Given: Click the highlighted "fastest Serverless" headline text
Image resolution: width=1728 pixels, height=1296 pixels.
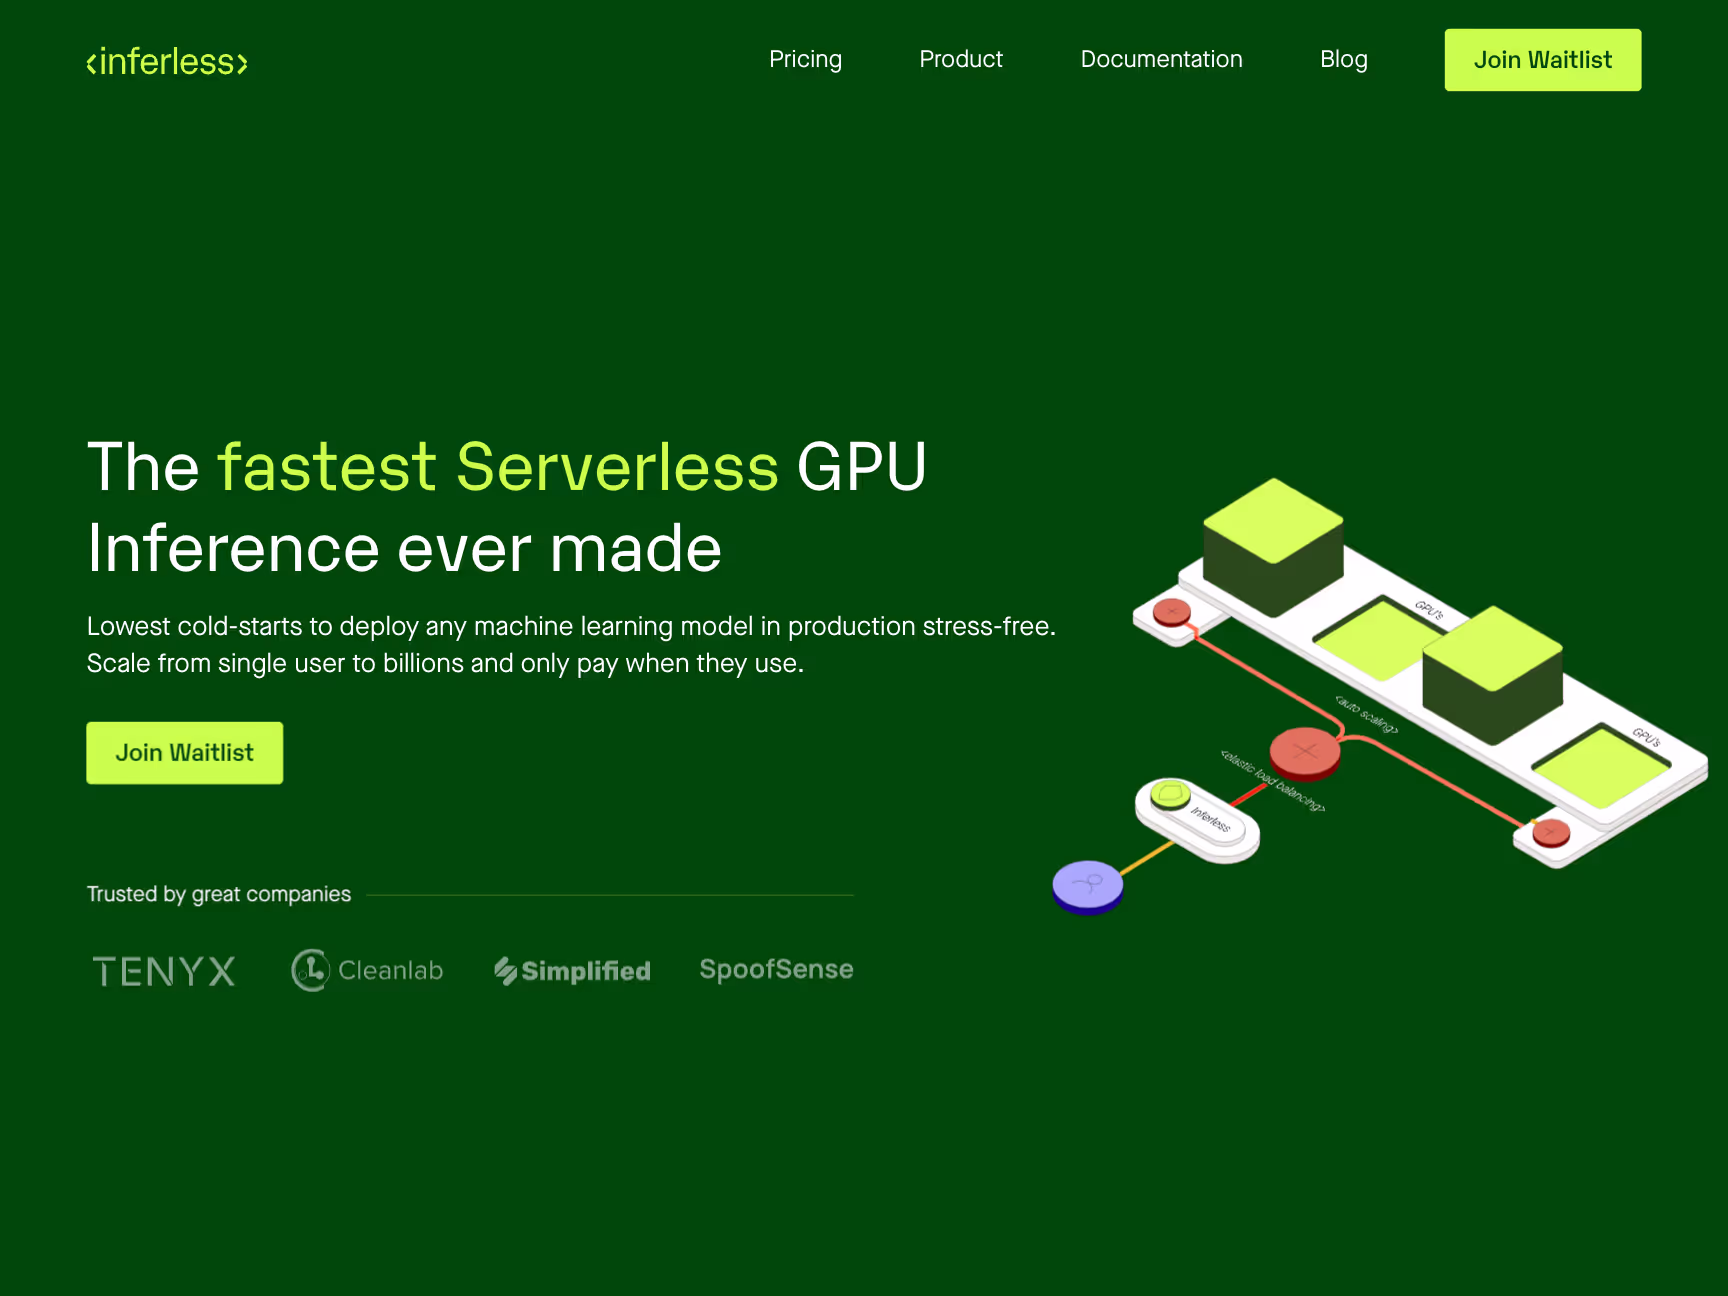Looking at the screenshot, I should point(498,467).
